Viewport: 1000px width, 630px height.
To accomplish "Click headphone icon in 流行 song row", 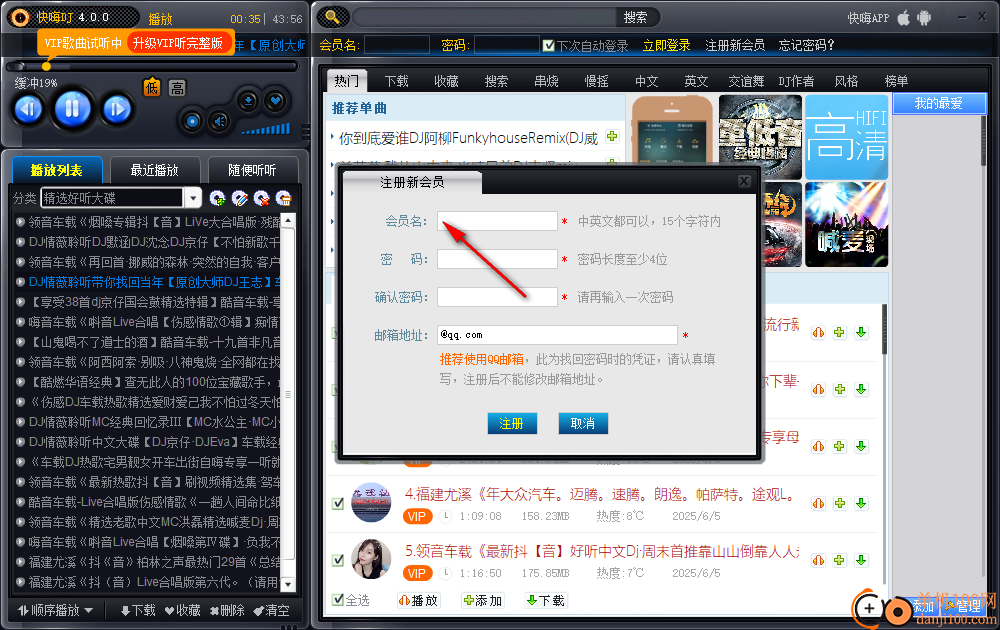I will 818,332.
